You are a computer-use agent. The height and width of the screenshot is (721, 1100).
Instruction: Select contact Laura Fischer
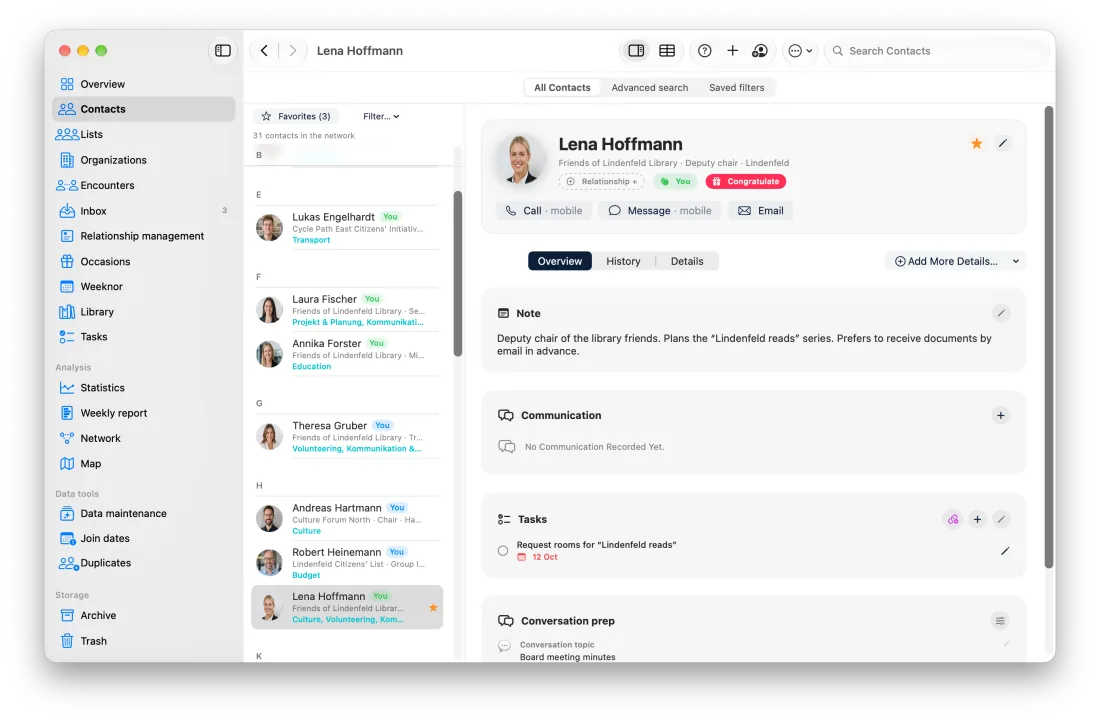point(347,310)
